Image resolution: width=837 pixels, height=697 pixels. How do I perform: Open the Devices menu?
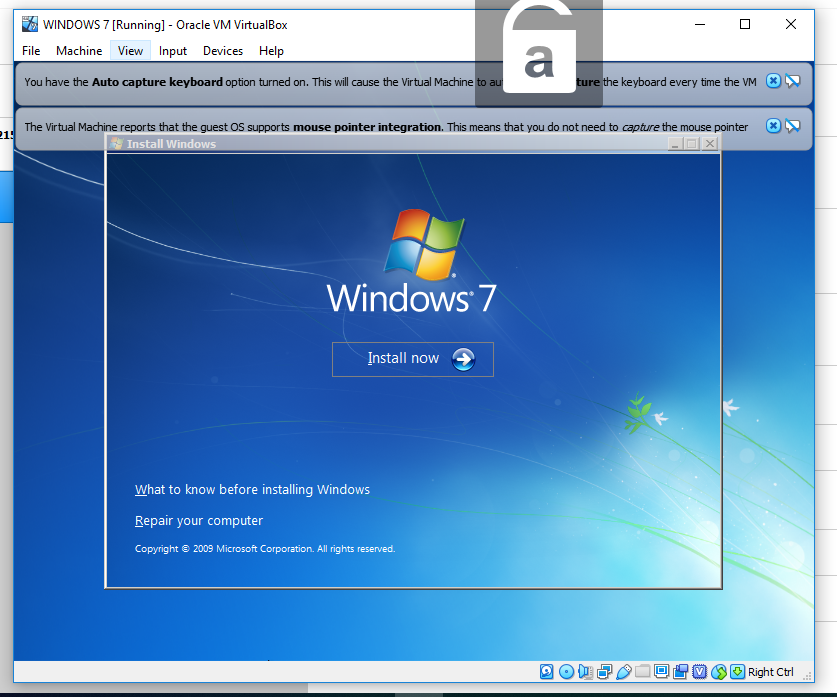pos(223,51)
